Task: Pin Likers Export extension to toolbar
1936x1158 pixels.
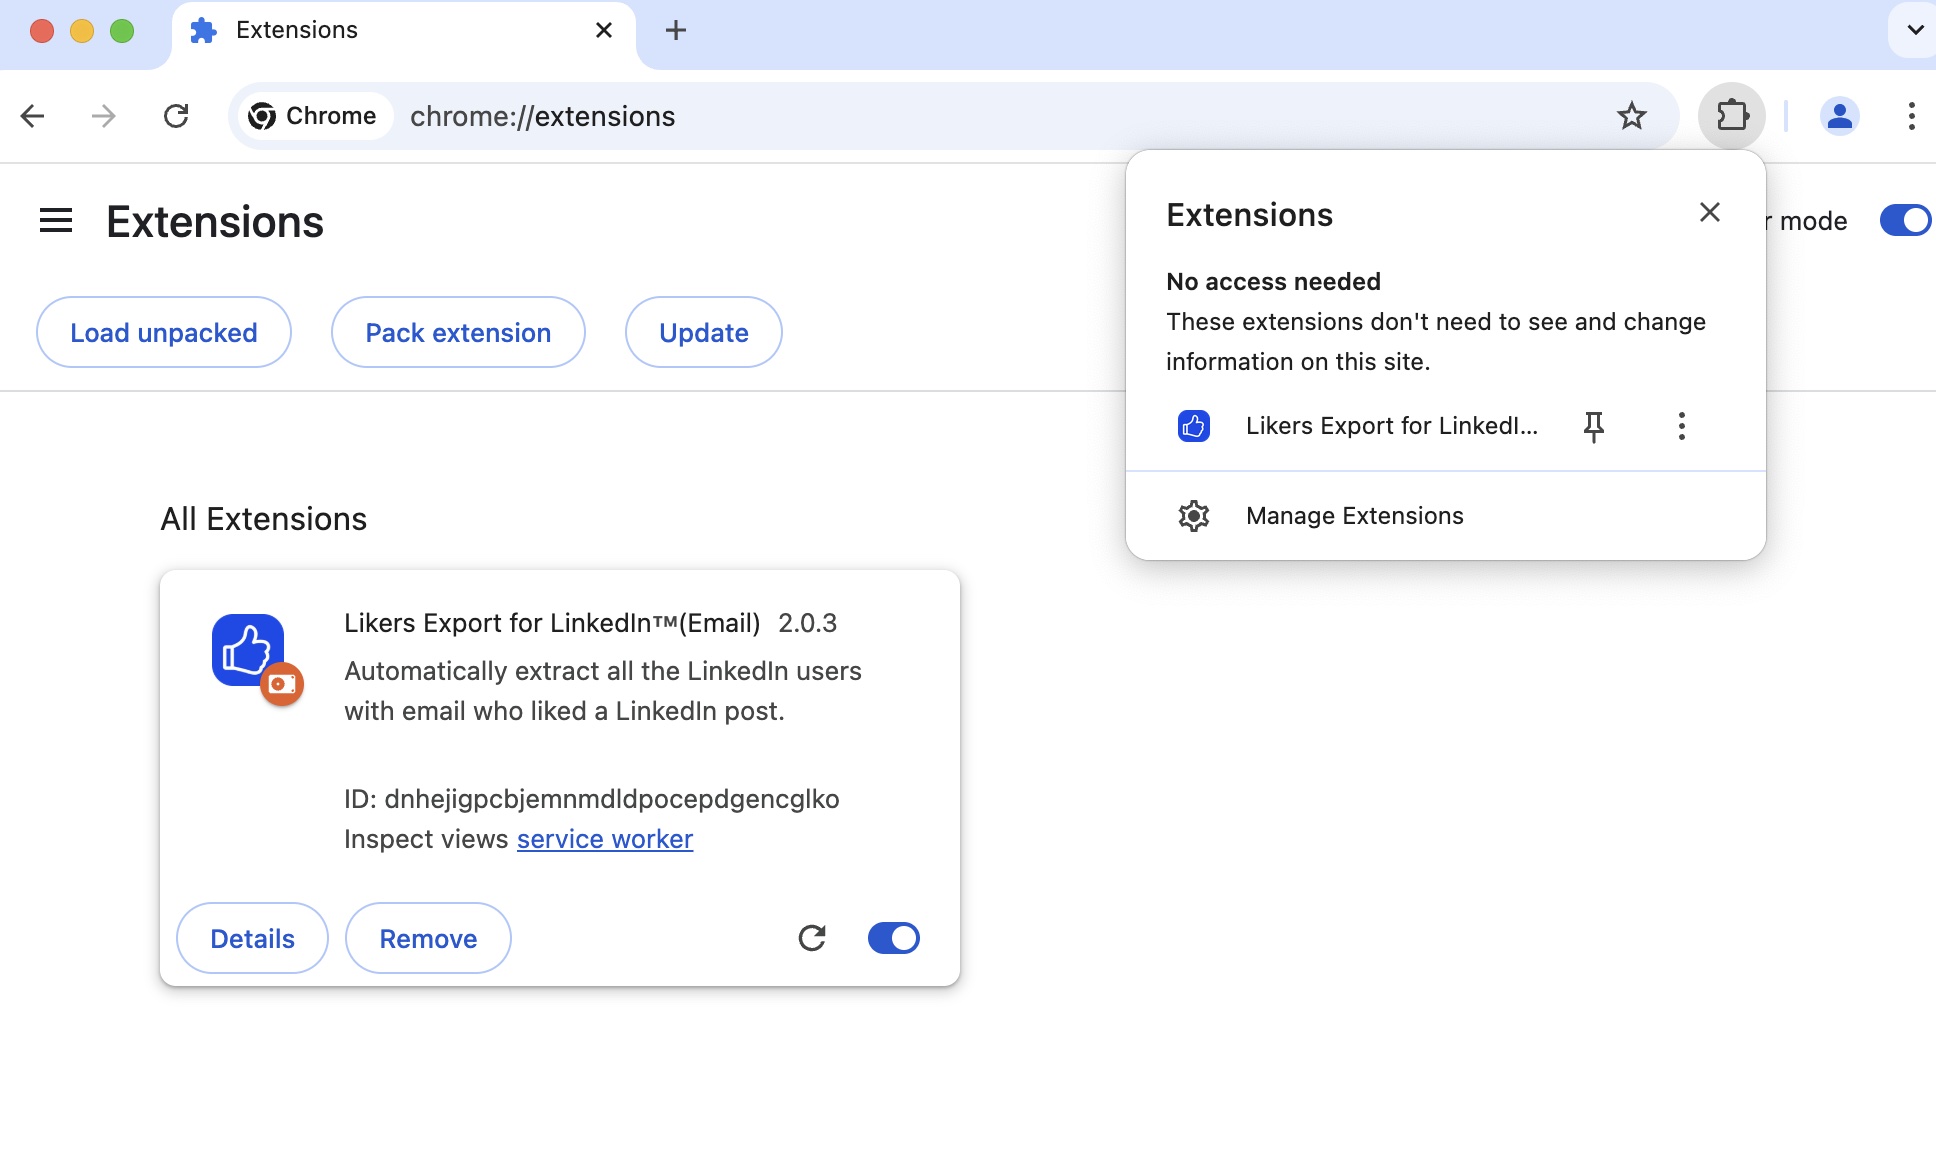Action: (x=1593, y=426)
